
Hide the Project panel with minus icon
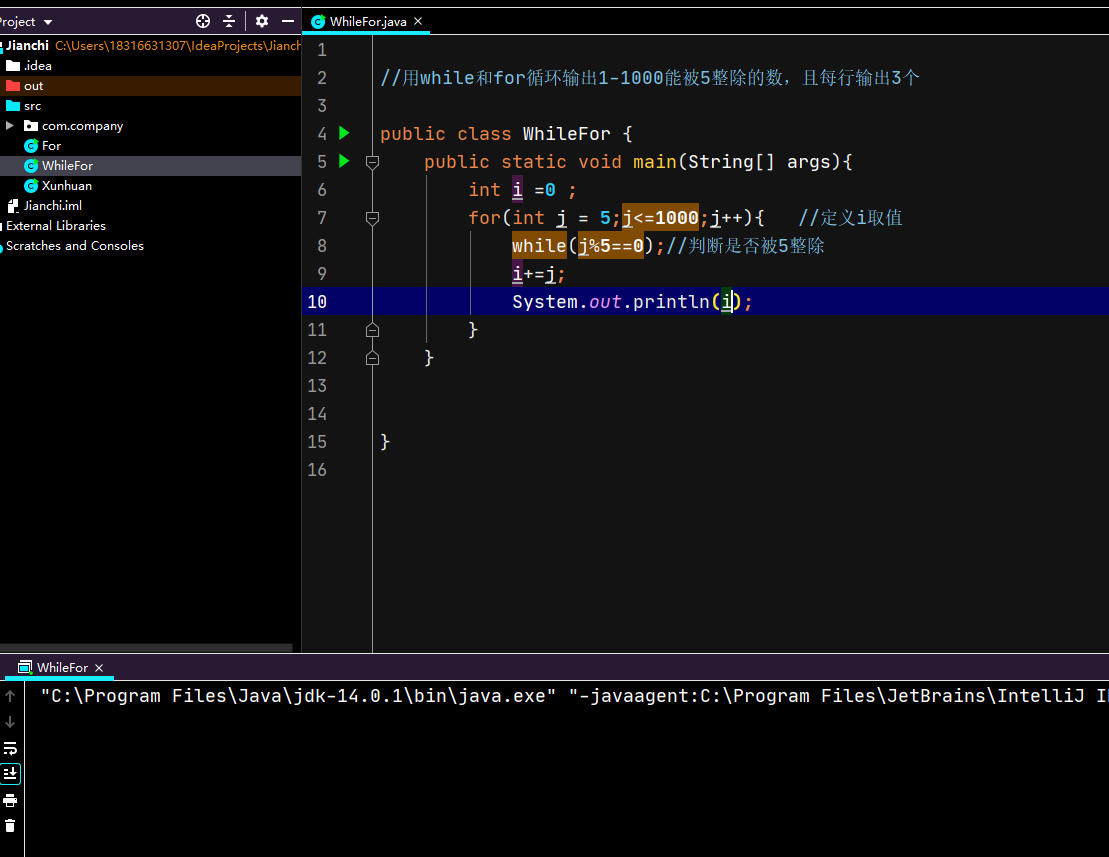[288, 21]
